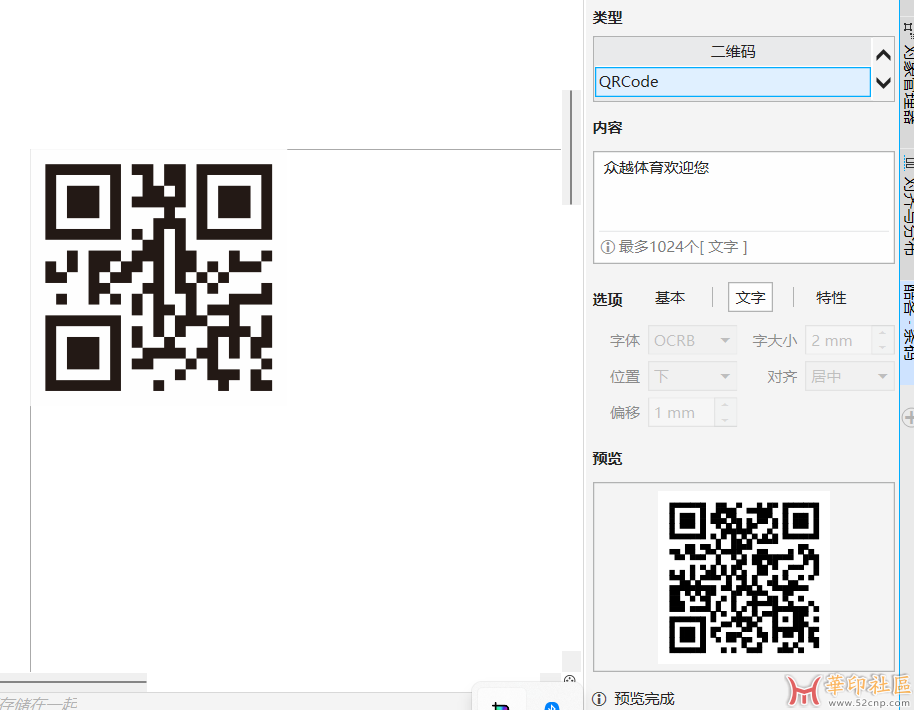The height and width of the screenshot is (710, 914).
Task: Click the content text box with 众越体育欢迎您
Action: point(743,191)
